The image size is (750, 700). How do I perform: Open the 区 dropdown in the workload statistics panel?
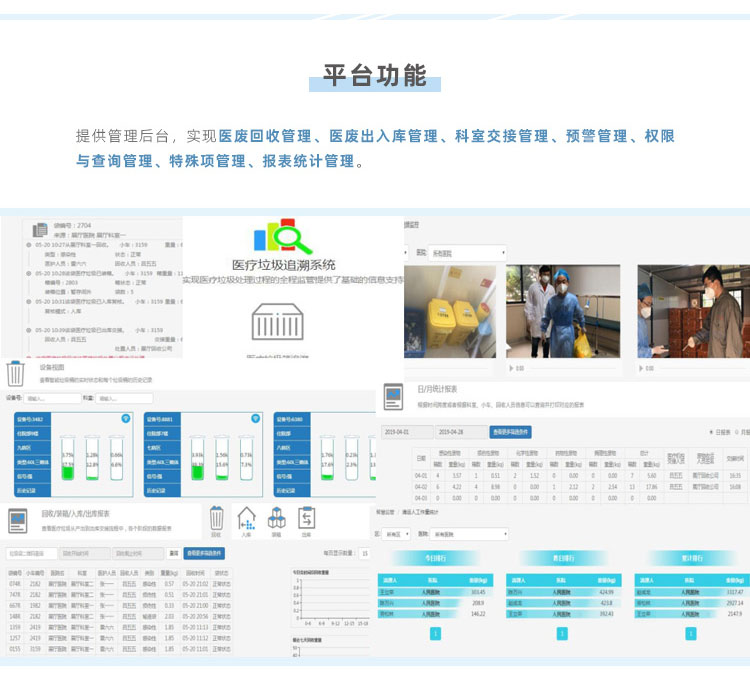click(x=397, y=534)
